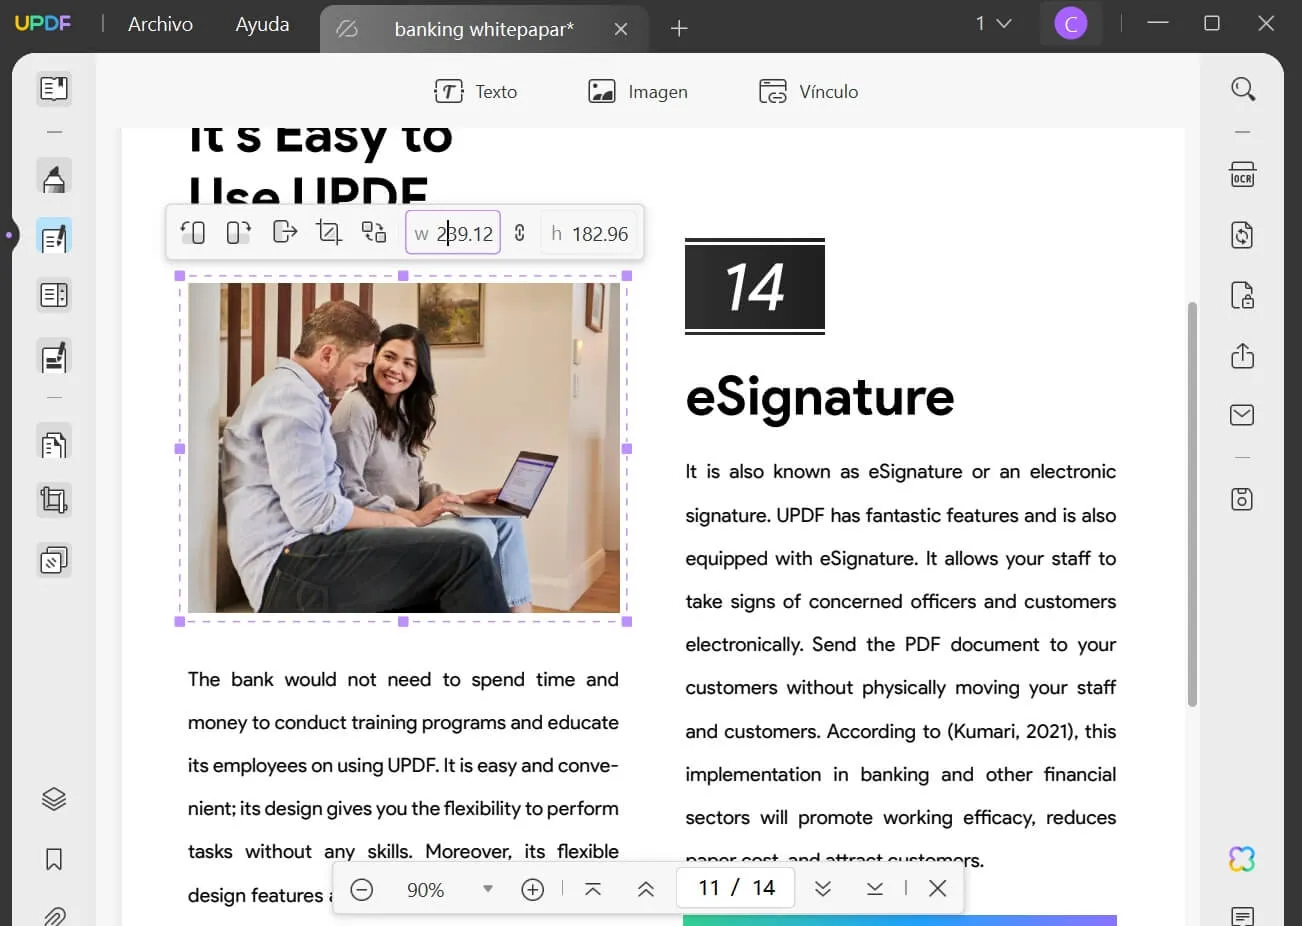Image resolution: width=1302 pixels, height=926 pixels.
Task: Click the Save as other icon
Action: (x=1242, y=499)
